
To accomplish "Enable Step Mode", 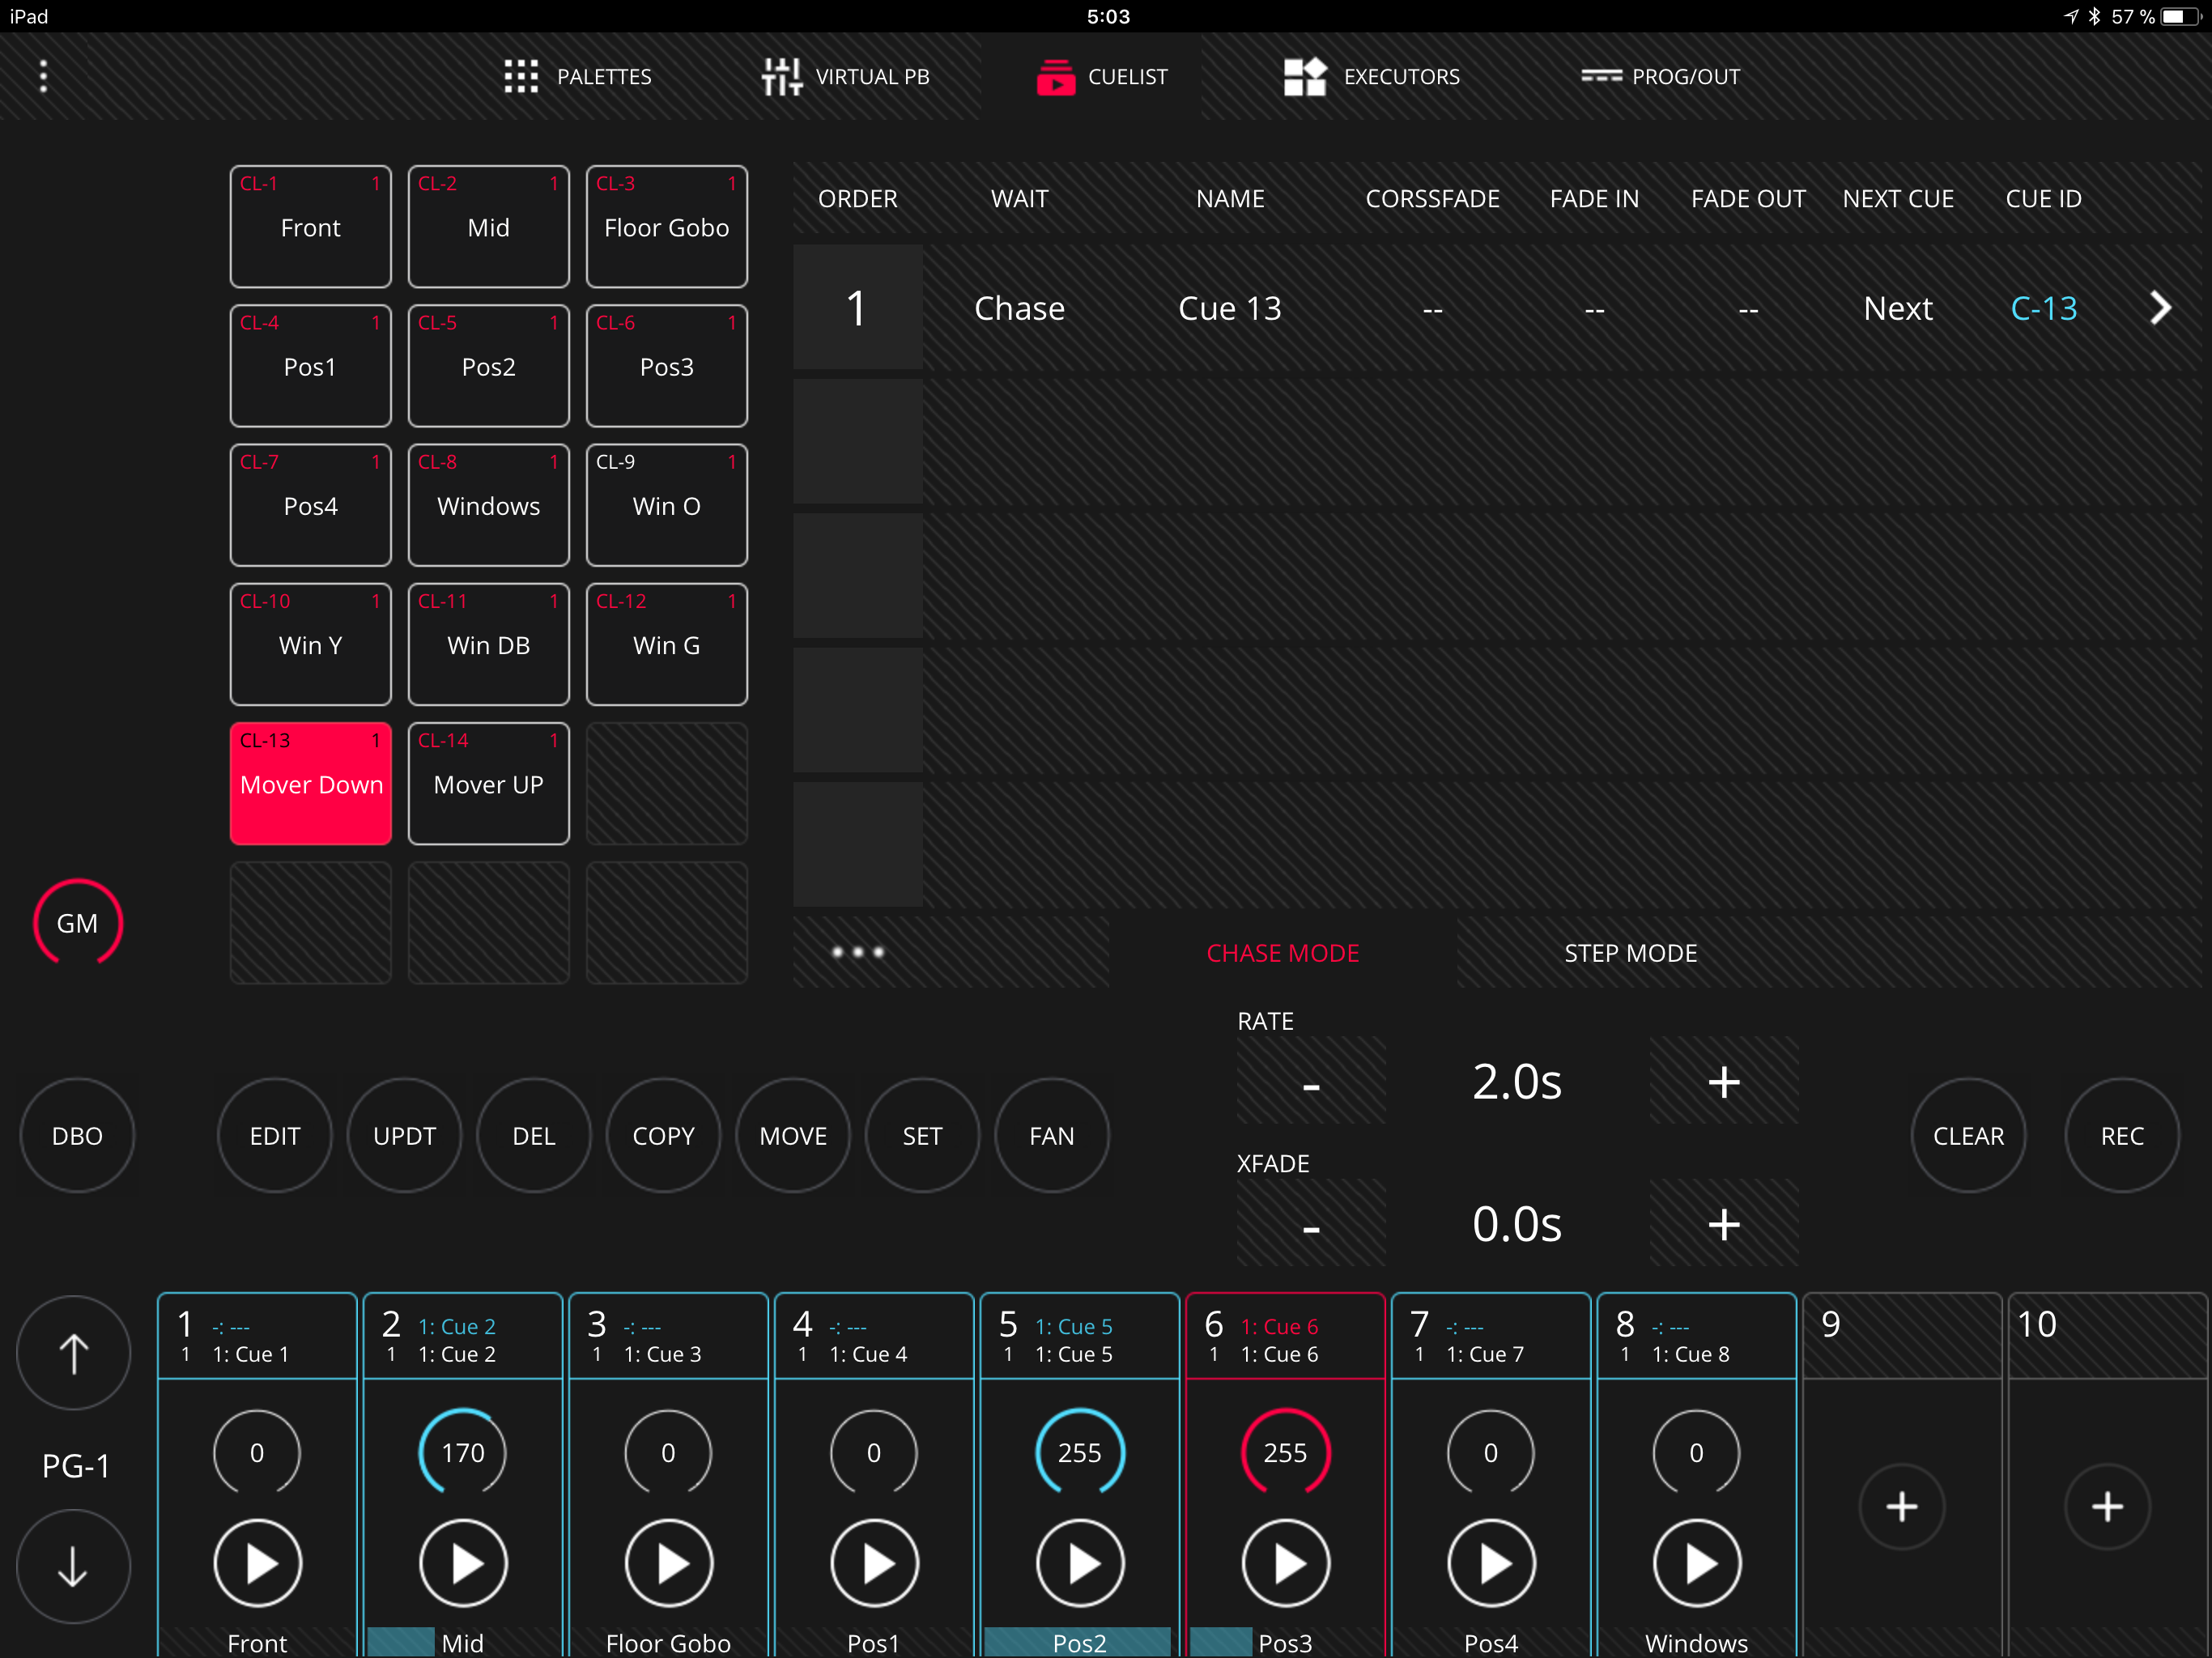I will pos(1630,953).
